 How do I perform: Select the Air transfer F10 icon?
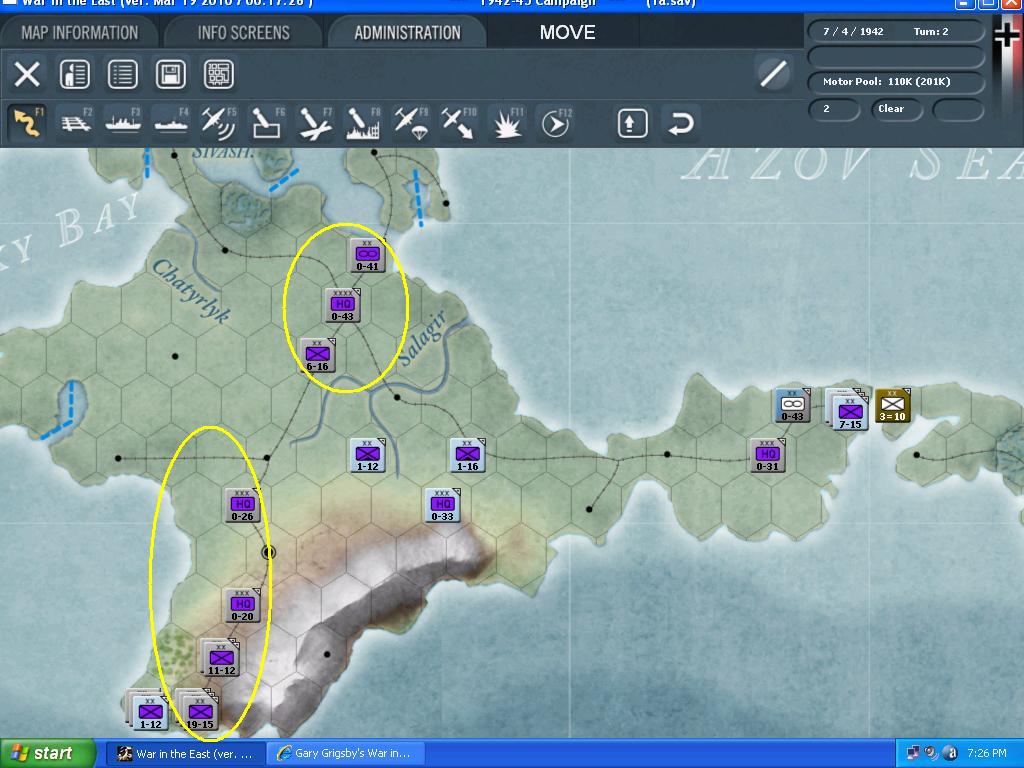point(459,123)
